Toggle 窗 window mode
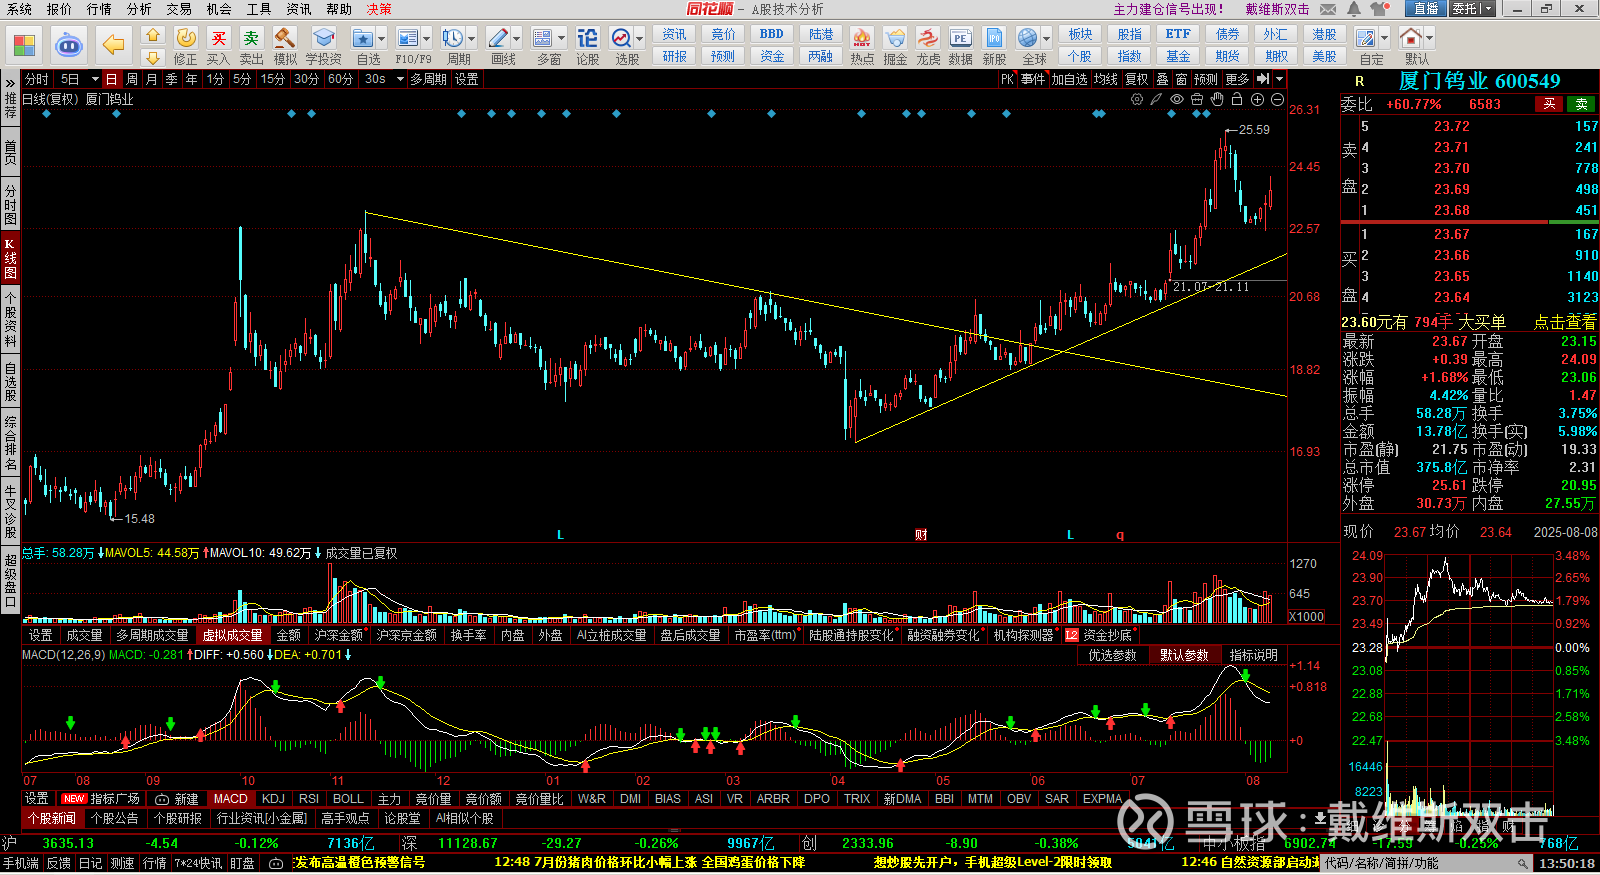Viewport: 1600px width, 875px height. pyautogui.click(x=1182, y=79)
